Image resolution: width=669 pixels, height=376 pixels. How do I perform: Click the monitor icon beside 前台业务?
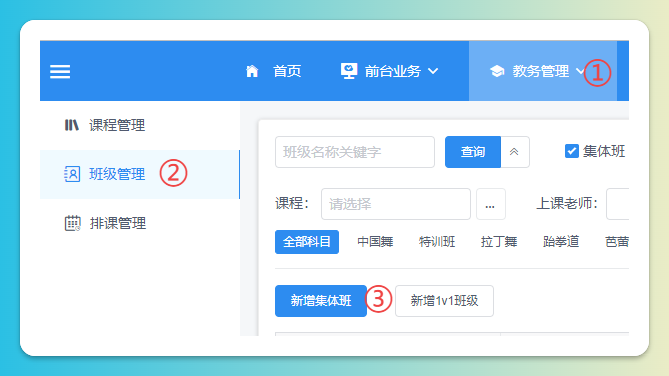349,71
